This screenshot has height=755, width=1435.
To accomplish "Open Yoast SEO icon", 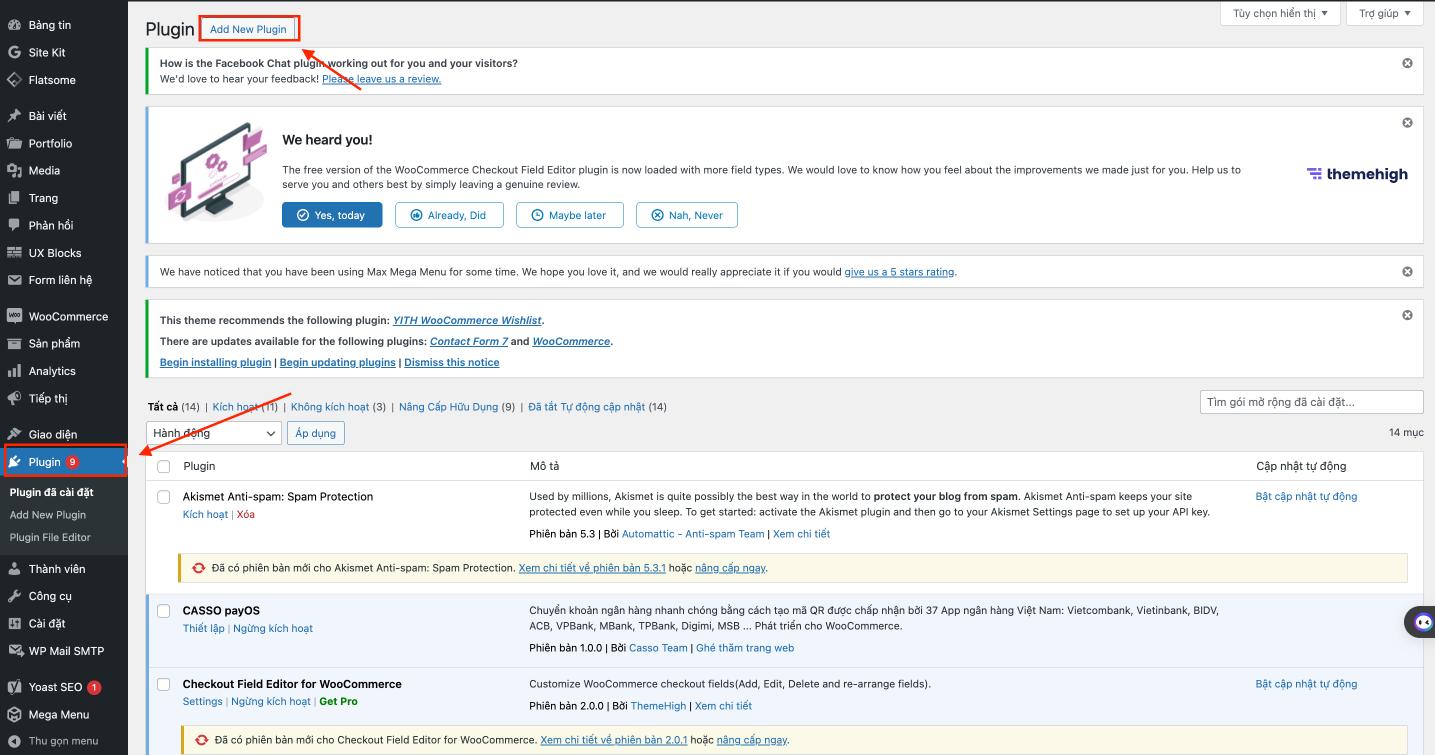I will pos(14,687).
